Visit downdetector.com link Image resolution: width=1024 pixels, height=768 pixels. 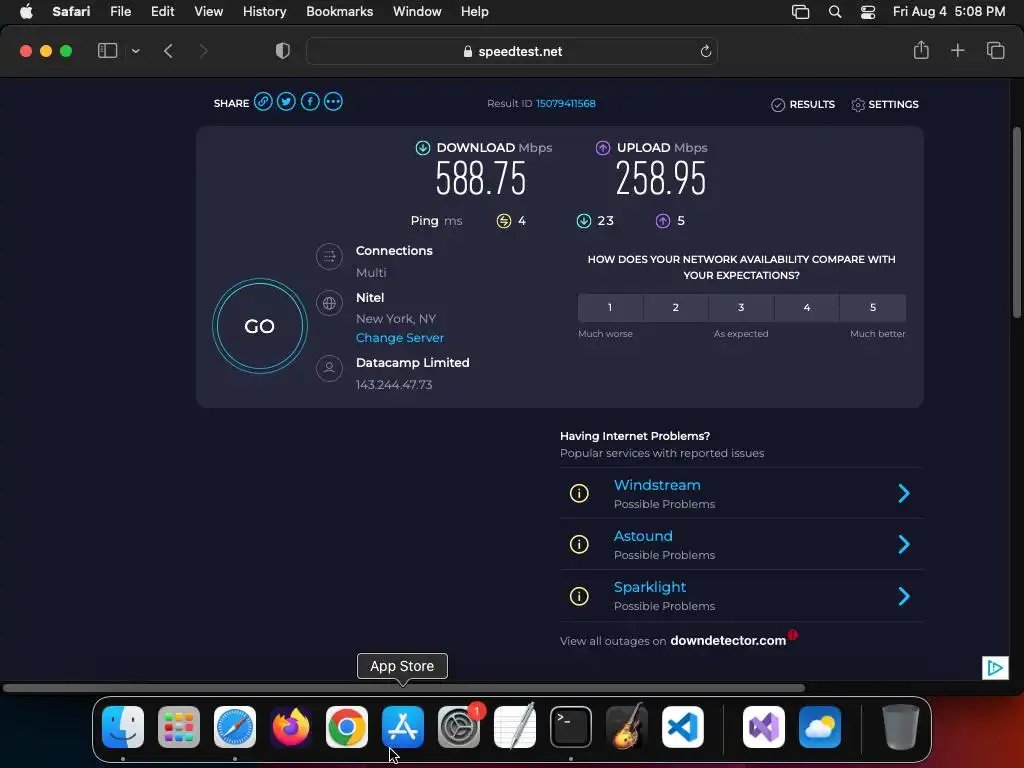tap(728, 641)
